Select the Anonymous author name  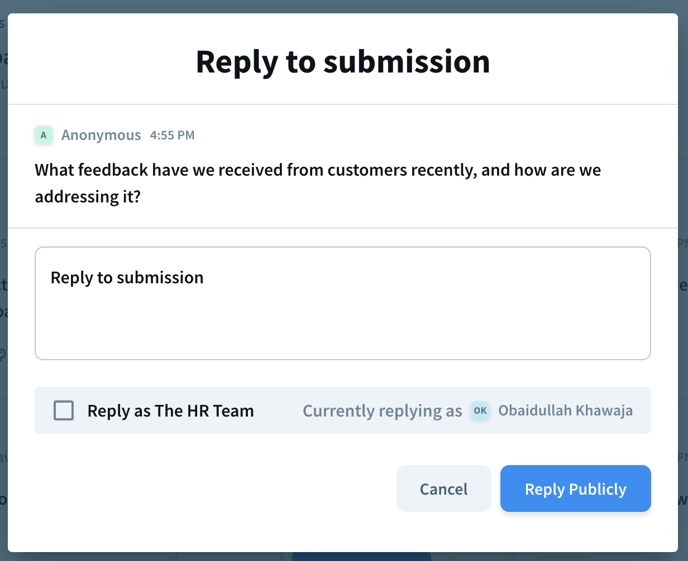click(x=101, y=135)
